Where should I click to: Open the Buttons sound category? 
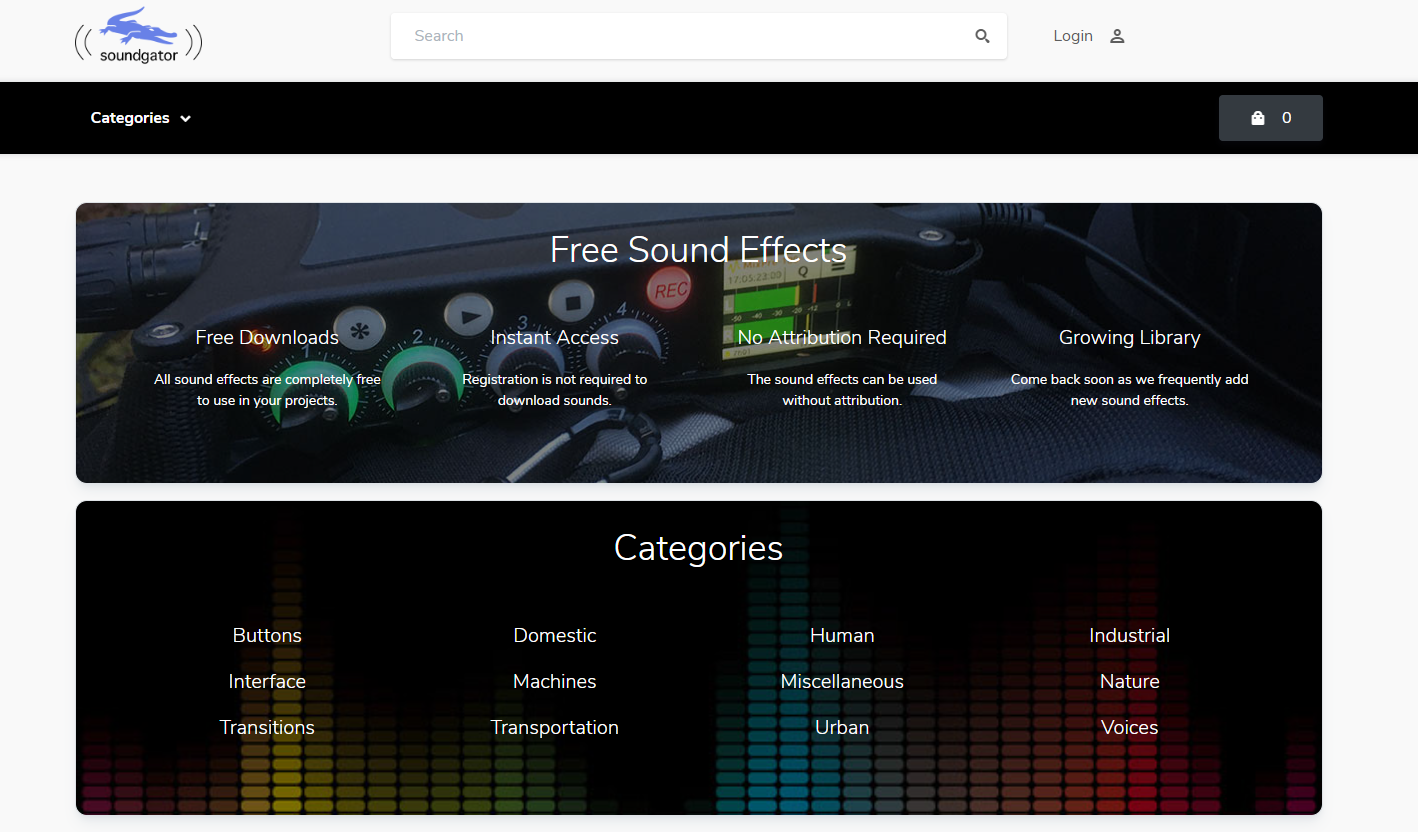267,635
